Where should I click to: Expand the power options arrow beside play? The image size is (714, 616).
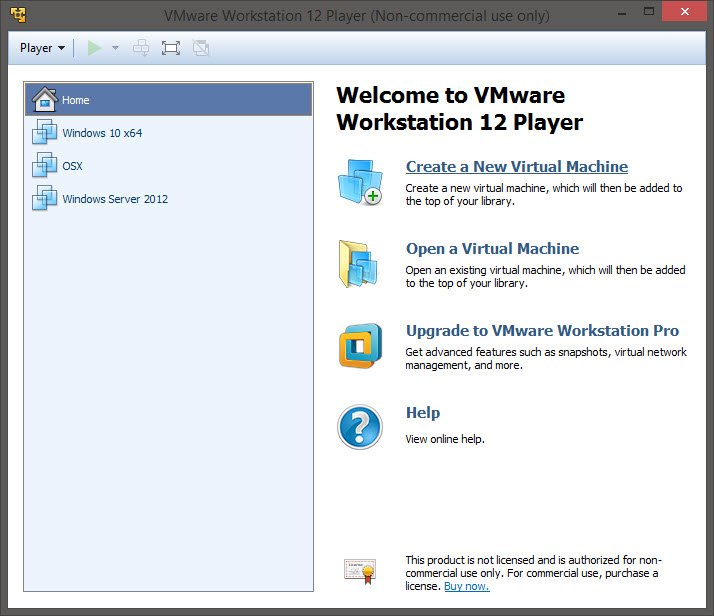click(115, 48)
